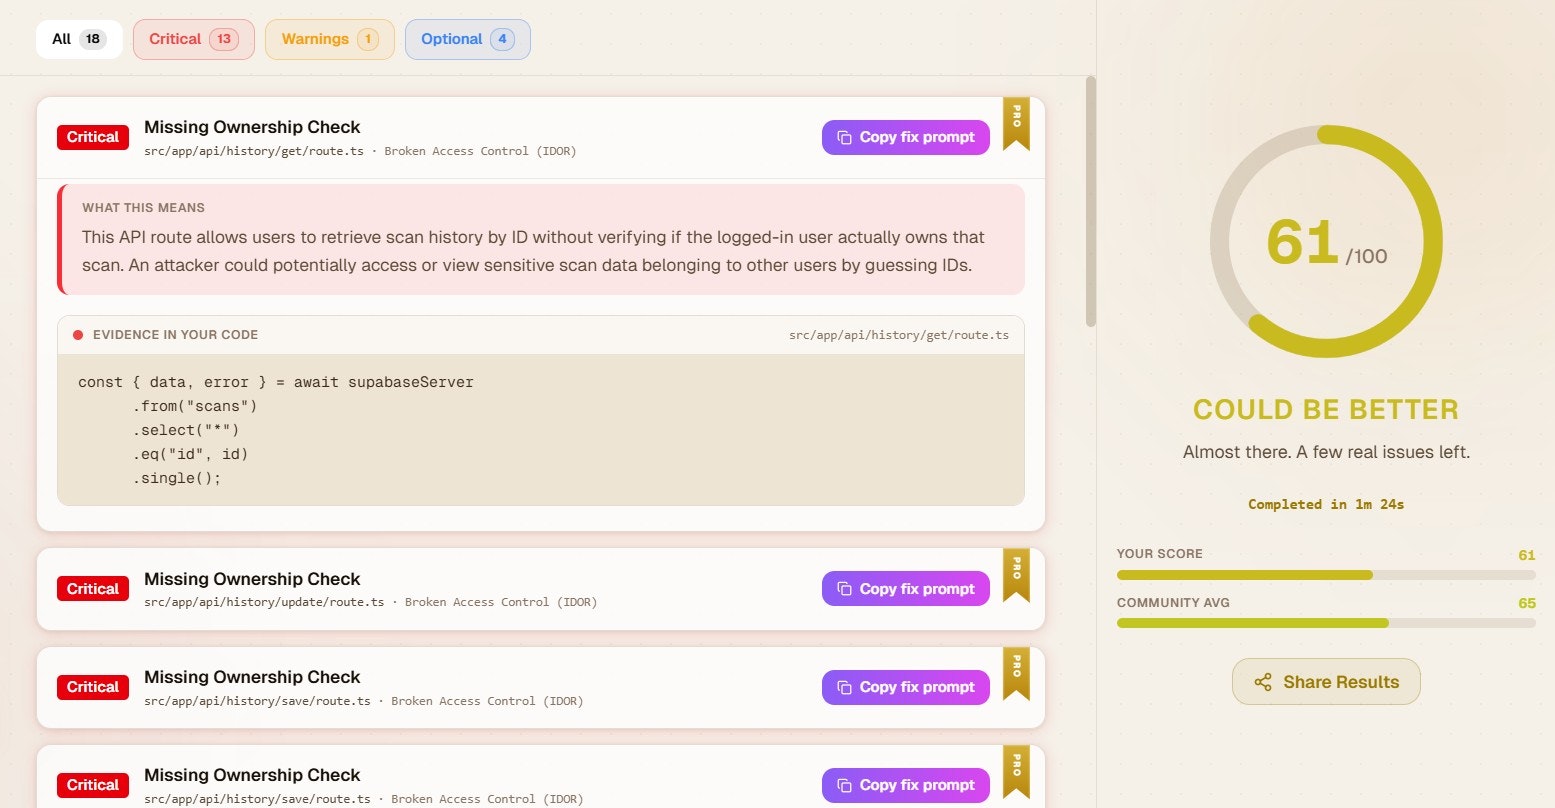This screenshot has width=1555, height=808.
Task: Expand the history/update Missing Ownership Check card
Action: click(x=541, y=589)
